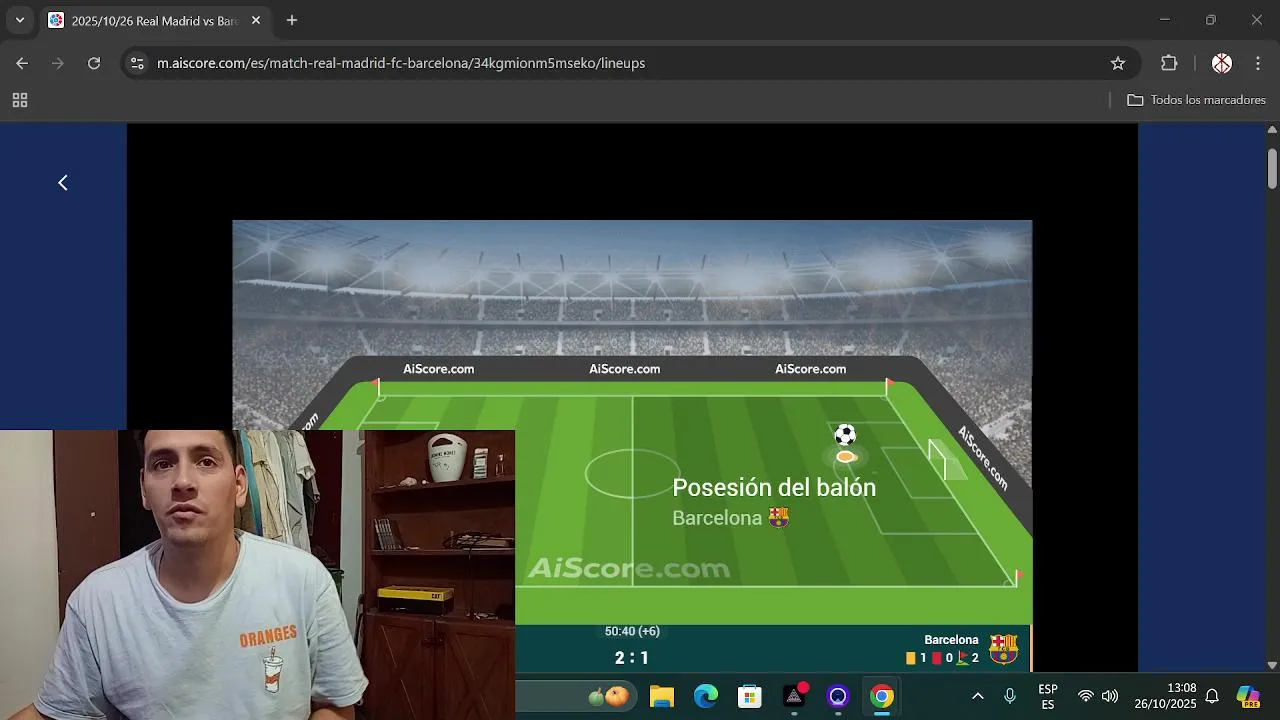Viewport: 1280px width, 720px height.
Task: Open the 'Todos los marcadores' folder
Action: click(1196, 100)
